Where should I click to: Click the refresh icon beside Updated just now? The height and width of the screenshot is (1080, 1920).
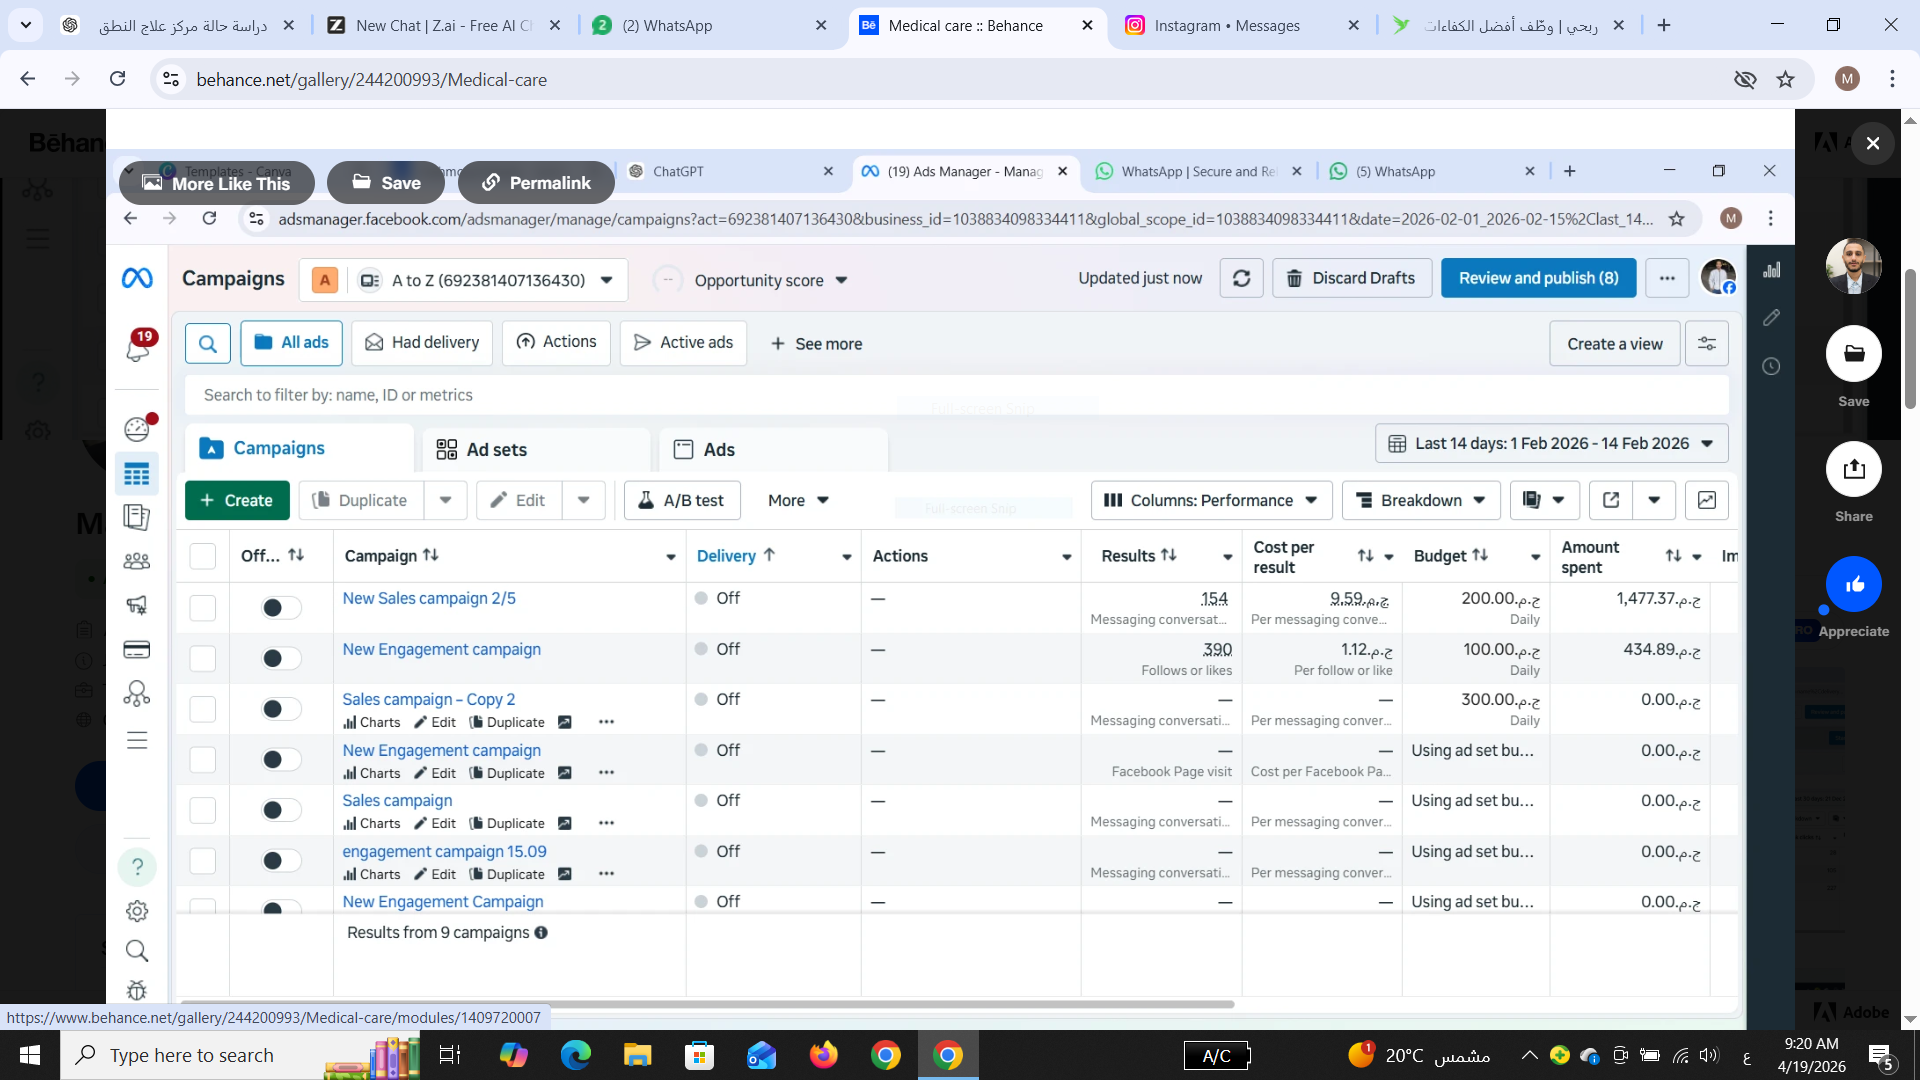(x=1241, y=279)
